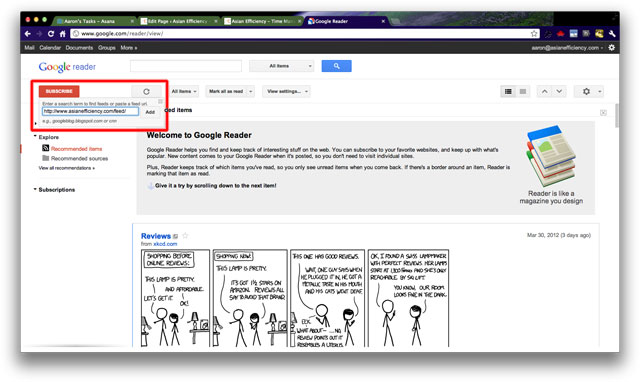This screenshot has height=382, width=640.
Task: Click the Reader search text box
Action: tap(186, 66)
